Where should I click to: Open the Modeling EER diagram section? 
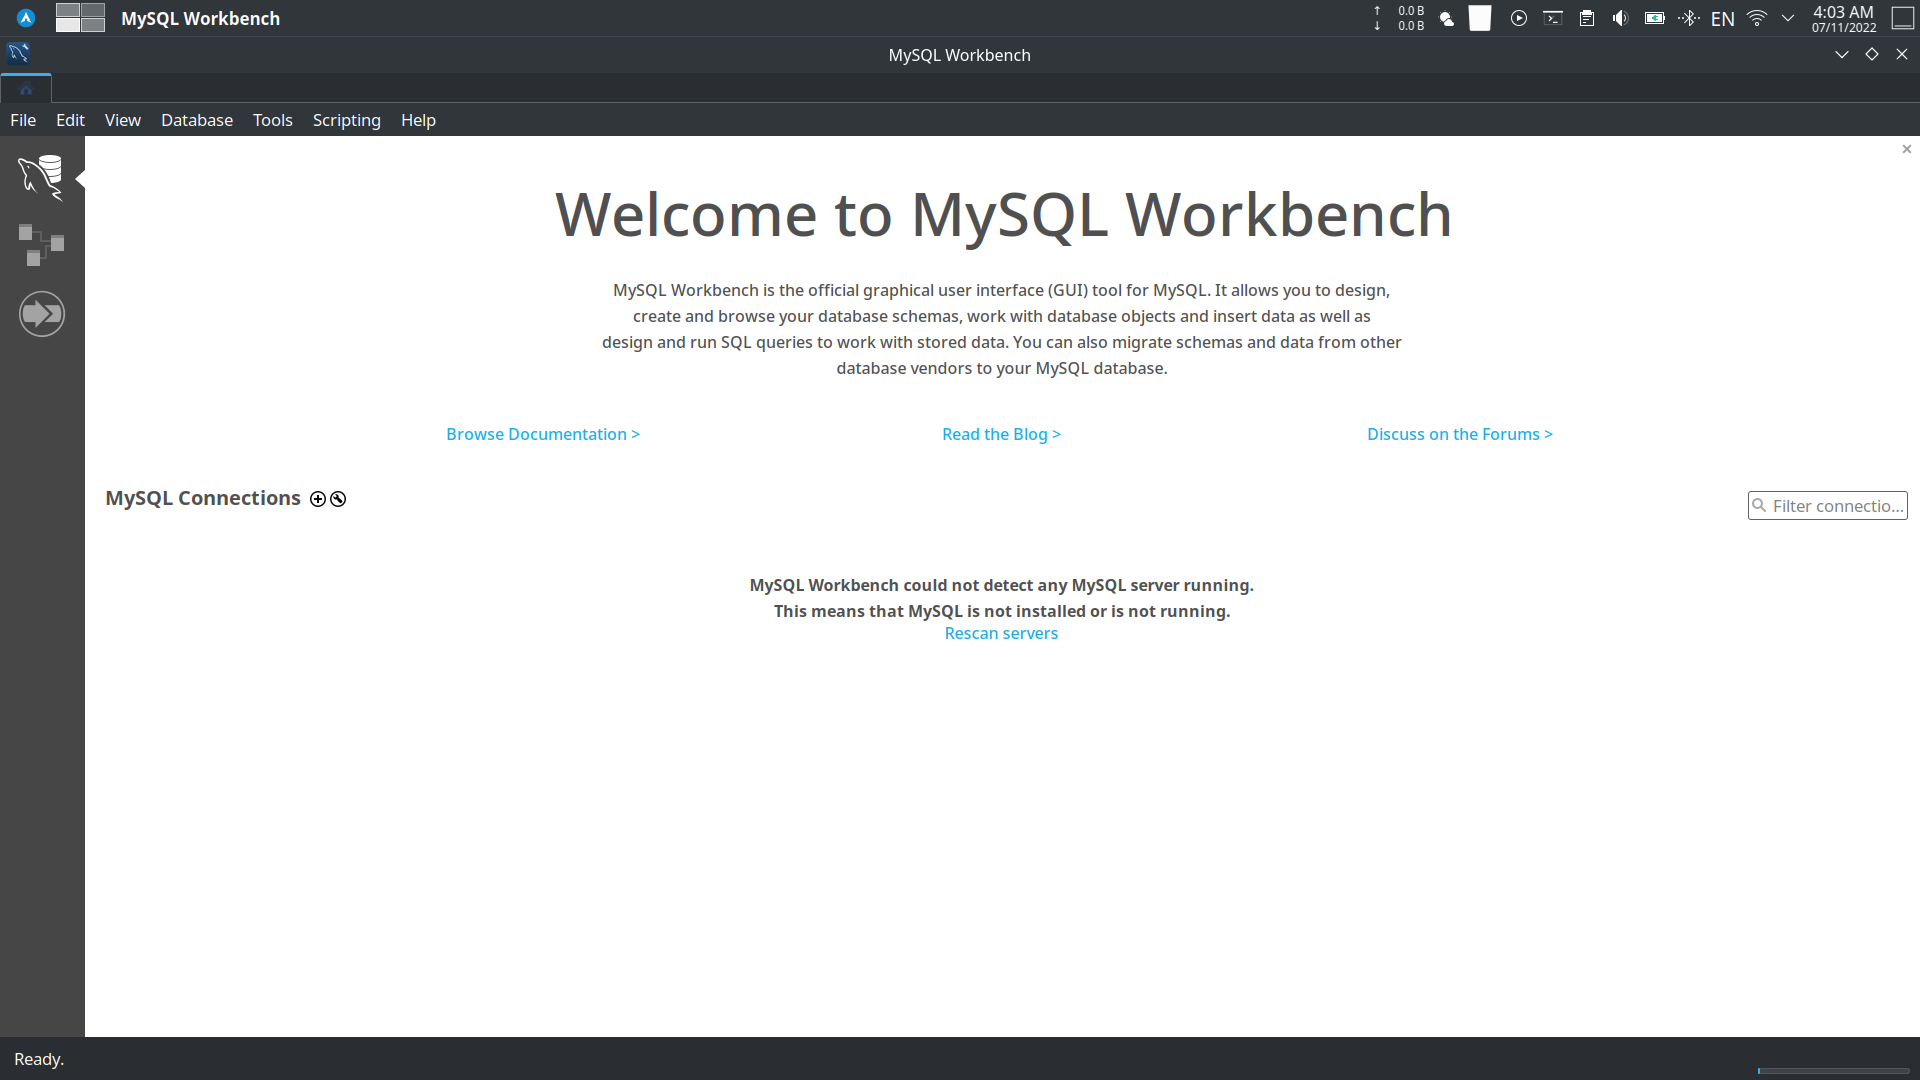point(41,245)
